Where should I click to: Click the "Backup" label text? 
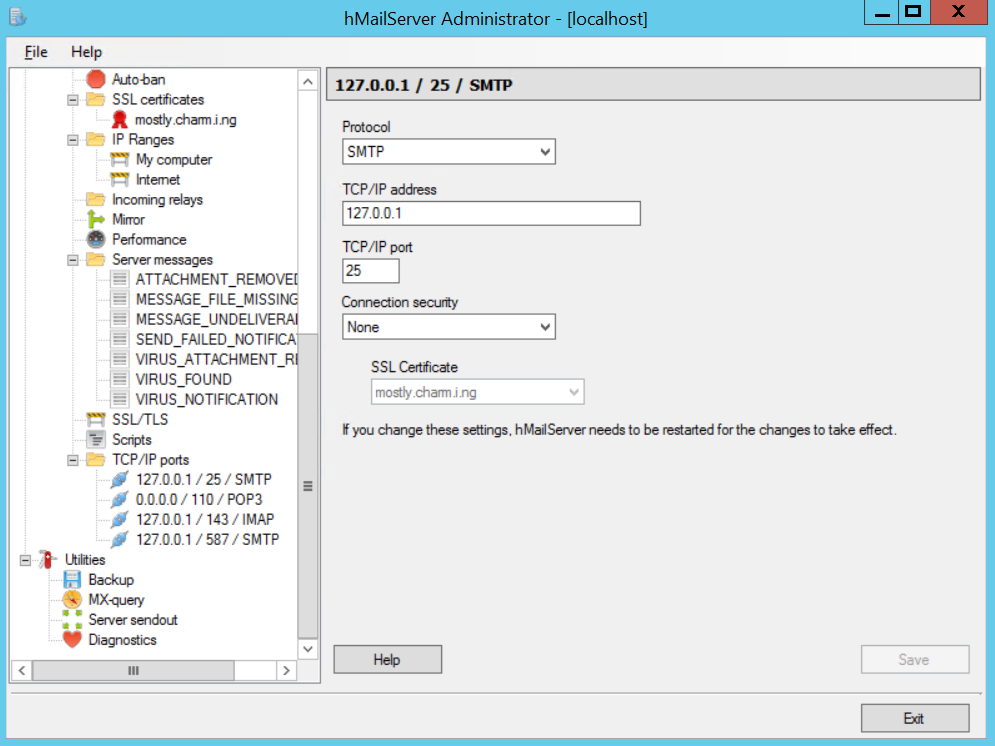click(111, 580)
